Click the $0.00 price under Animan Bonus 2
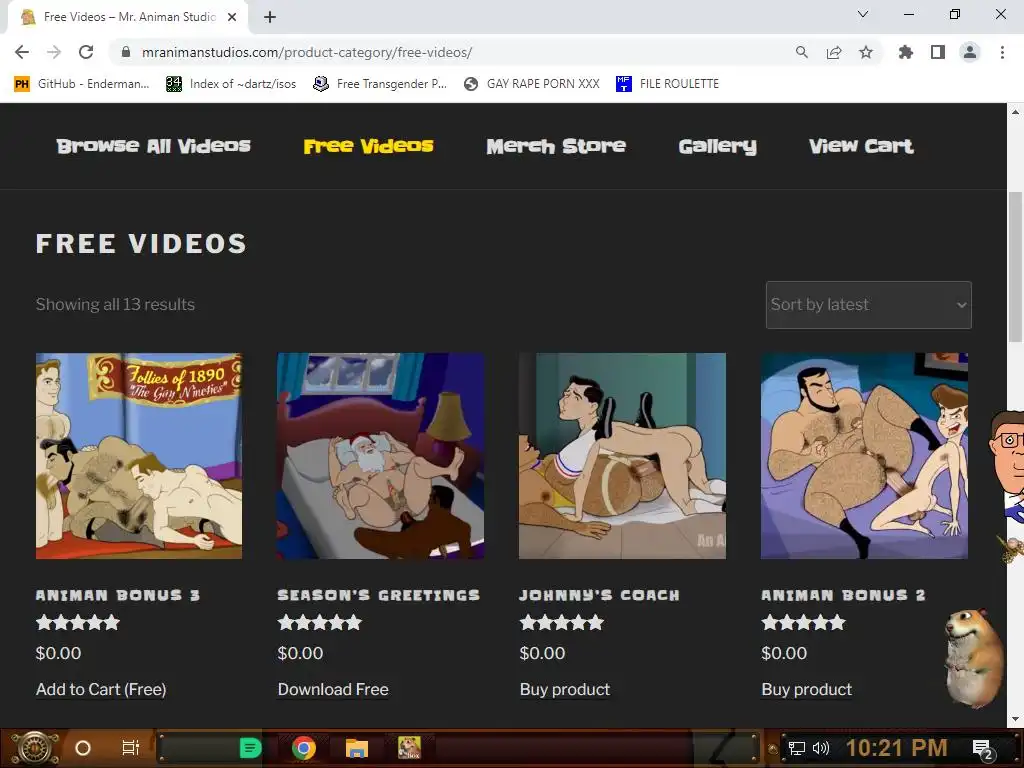 point(784,653)
